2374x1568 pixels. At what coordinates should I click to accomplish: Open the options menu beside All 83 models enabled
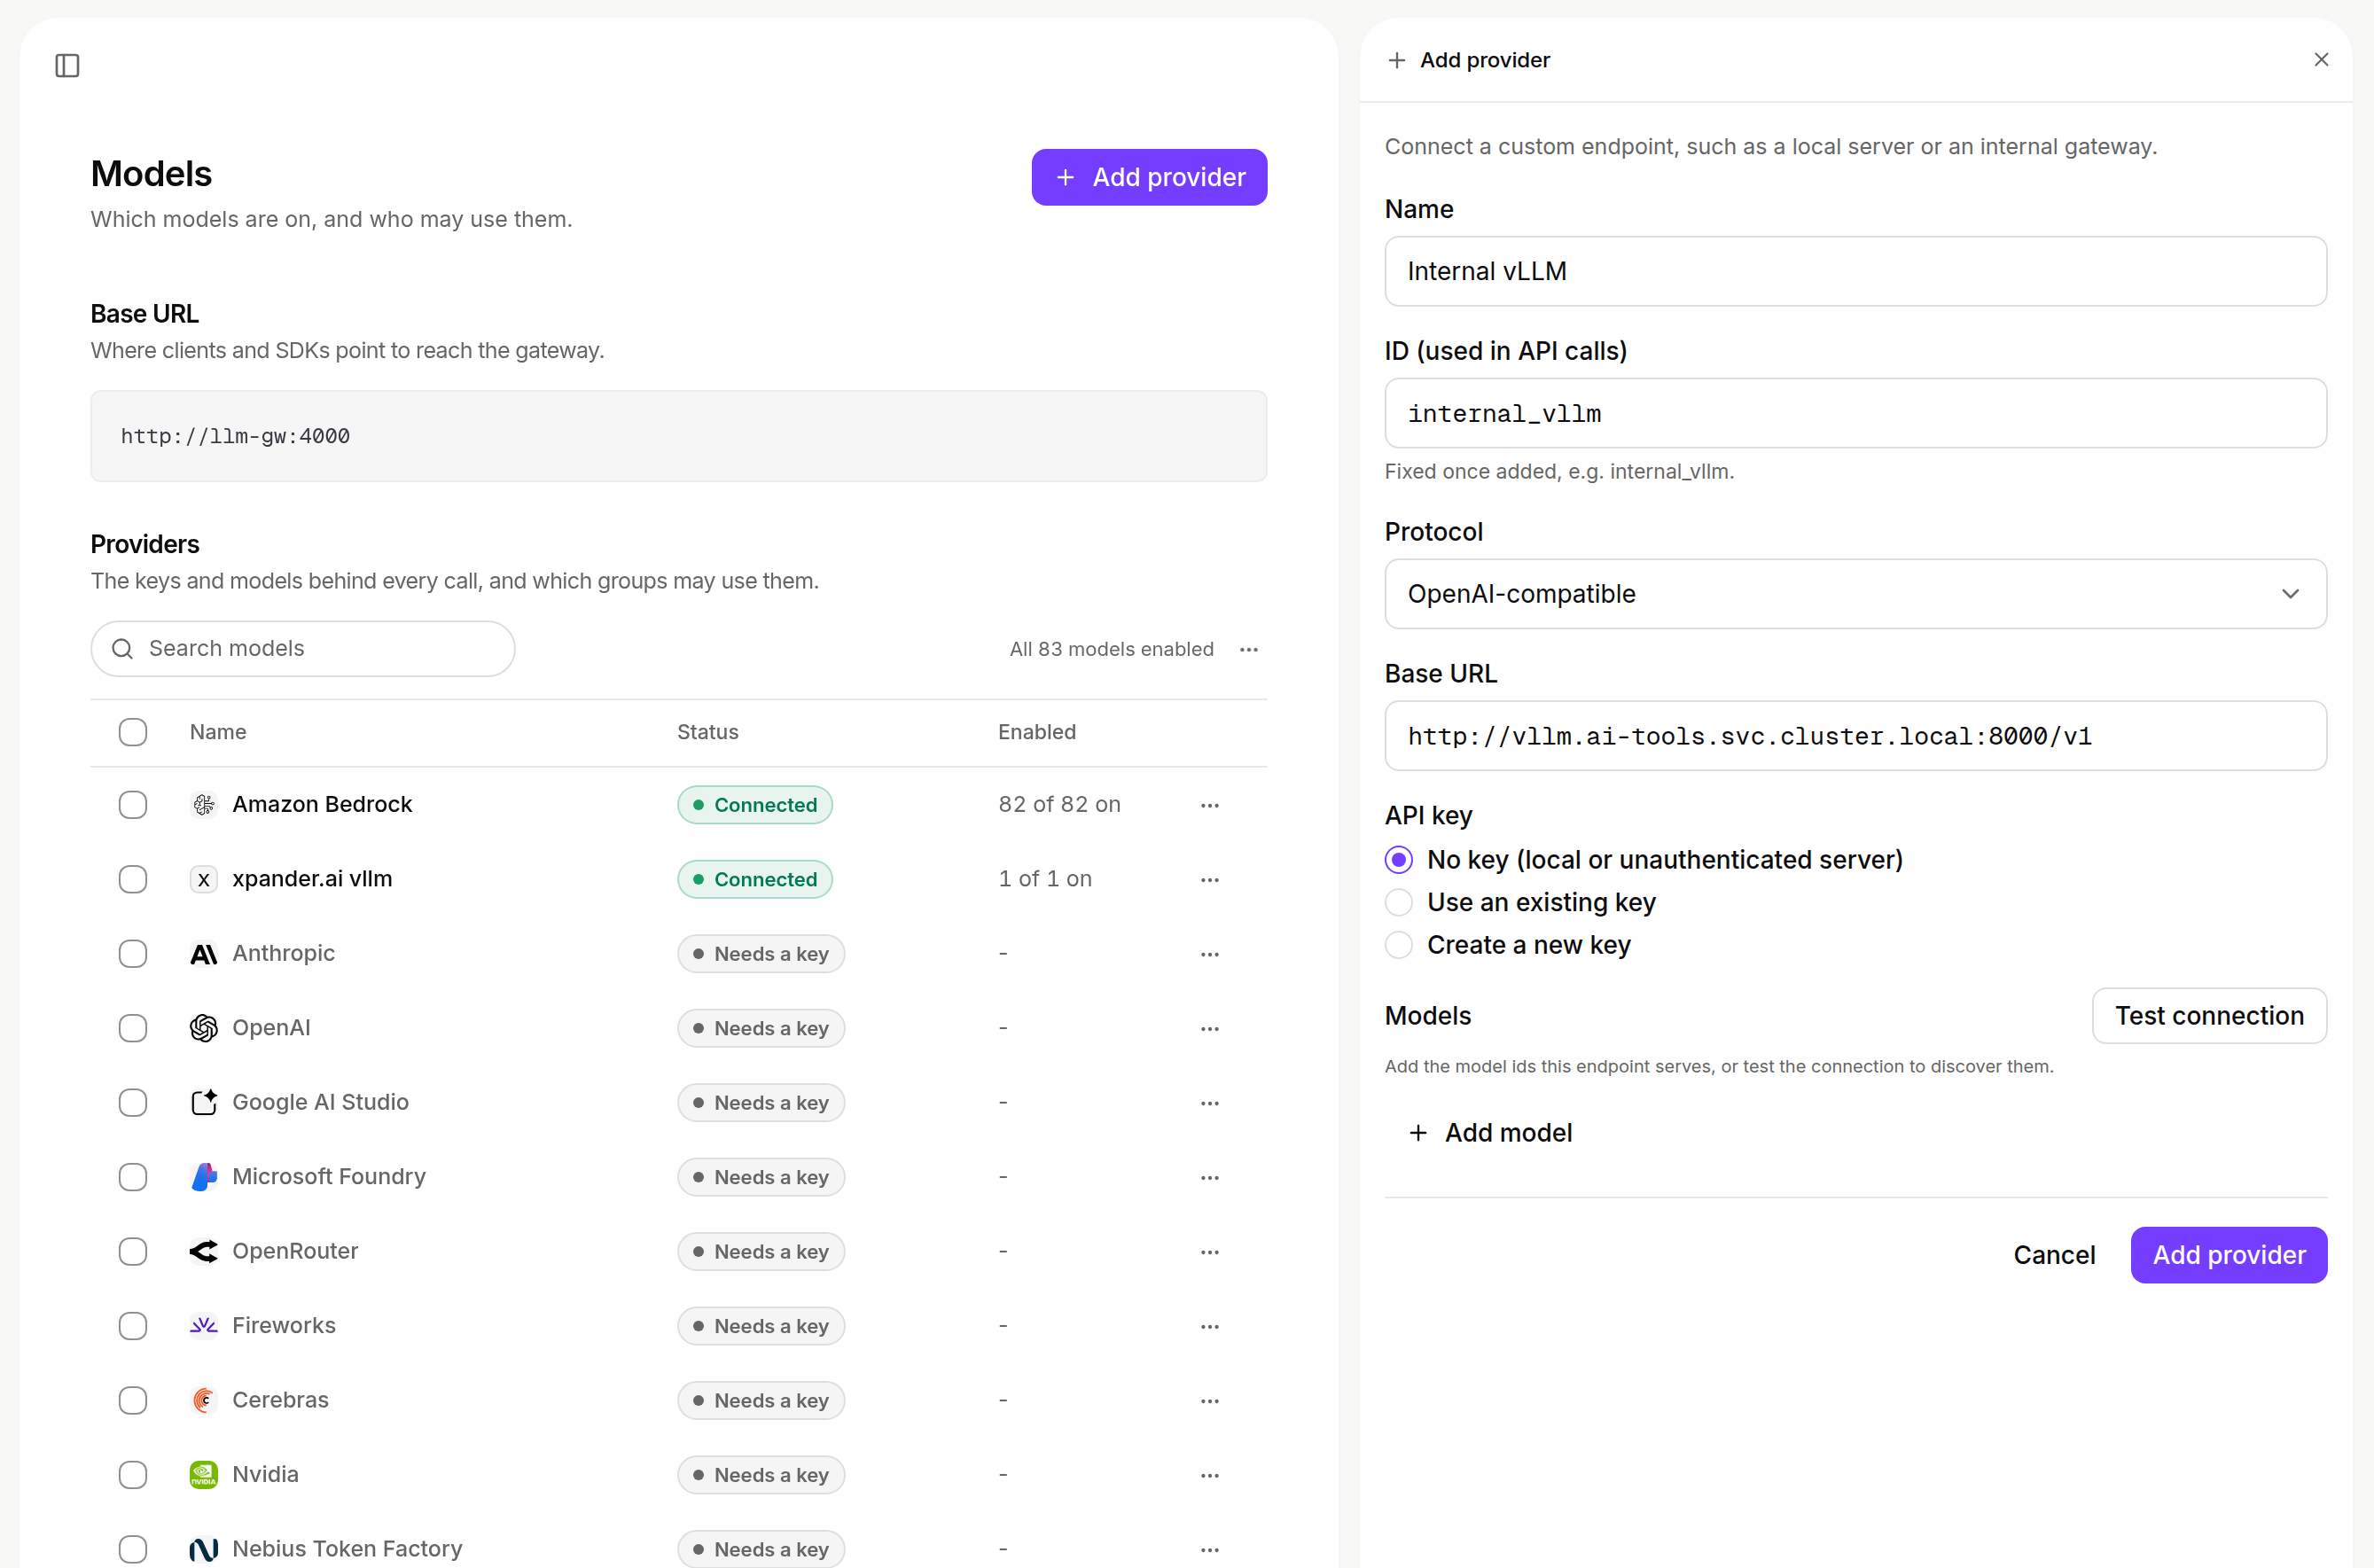tap(1249, 650)
